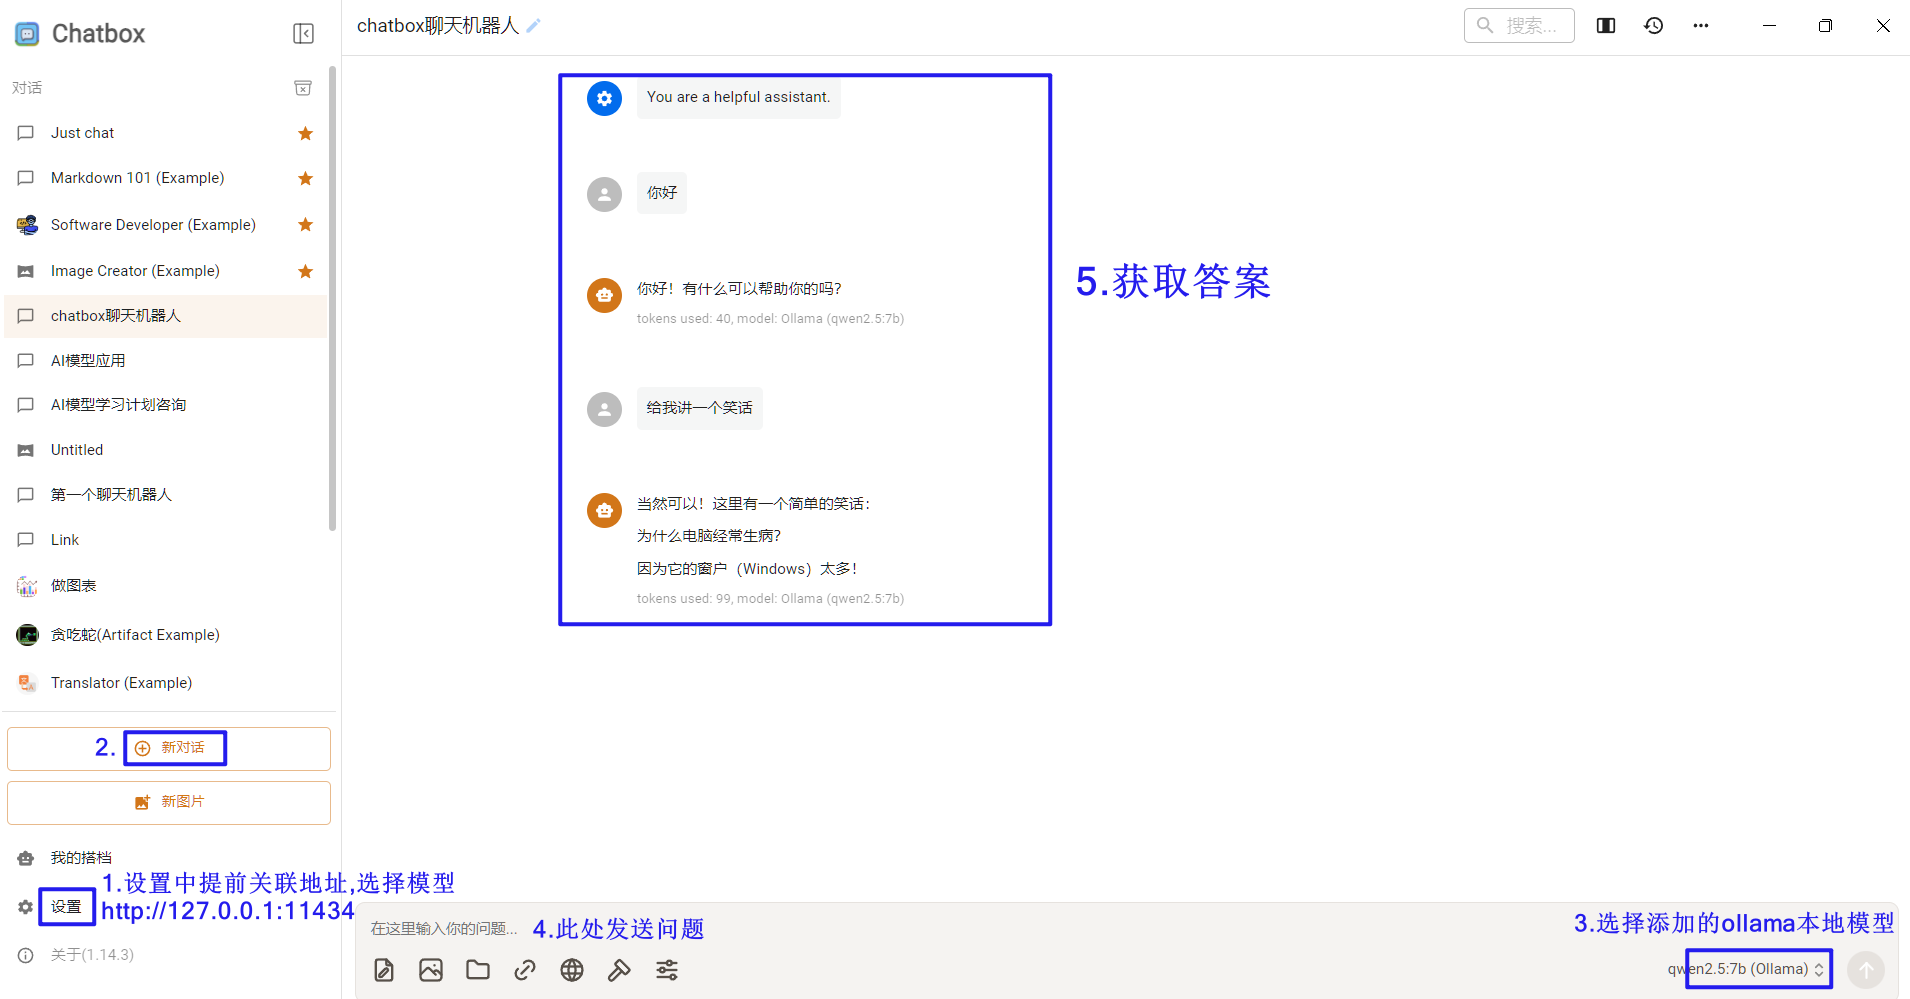The width and height of the screenshot is (1910, 999).
Task: Click the 为什么电脑经常生病 joke line
Action: click(x=709, y=536)
